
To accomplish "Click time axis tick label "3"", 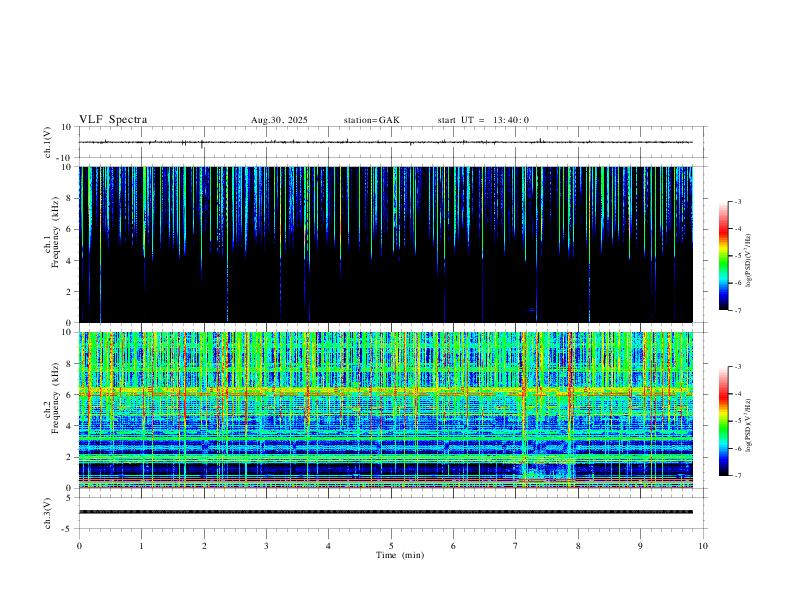I will [266, 546].
